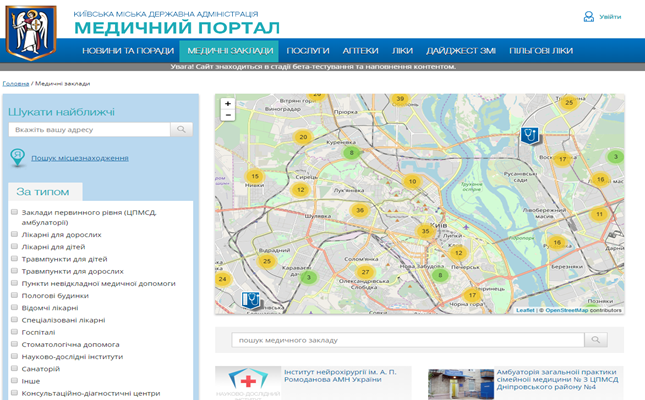This screenshot has width=645, height=400.
Task: Open map cluster 25 near Vidradnyi
Action: [x=267, y=261]
